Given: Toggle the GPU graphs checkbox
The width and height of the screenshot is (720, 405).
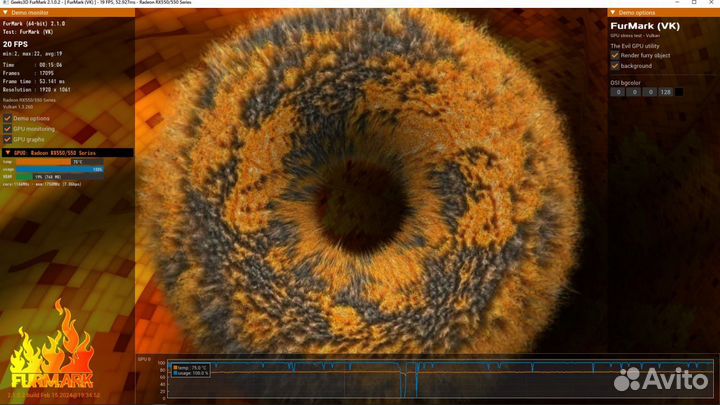Looking at the screenshot, I should pyautogui.click(x=7, y=140).
